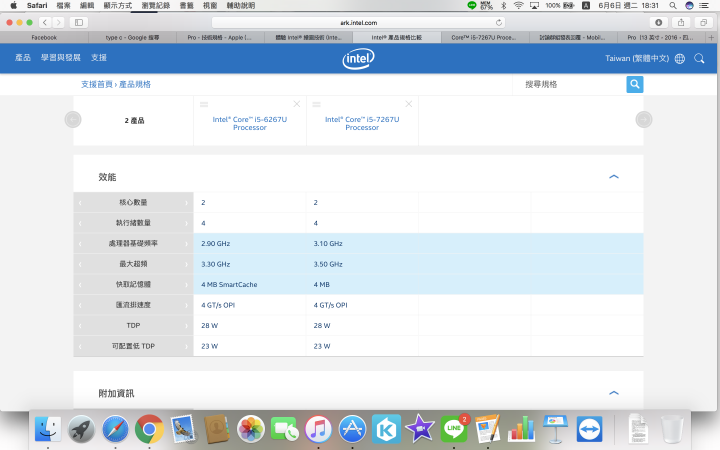This screenshot has height=450, width=720.
Task: Click Safari's forward navigation arrow
Action: pyautogui.click(x=58, y=22)
